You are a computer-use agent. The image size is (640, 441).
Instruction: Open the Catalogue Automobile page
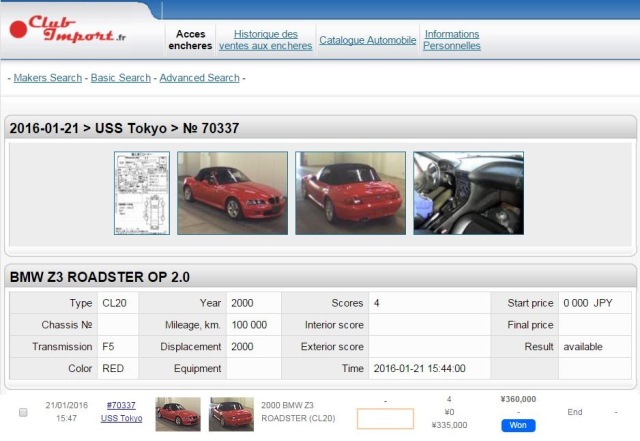[x=367, y=41]
